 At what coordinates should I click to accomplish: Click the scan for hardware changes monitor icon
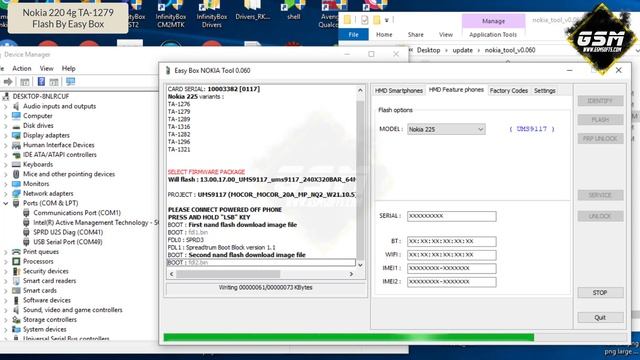(70, 82)
